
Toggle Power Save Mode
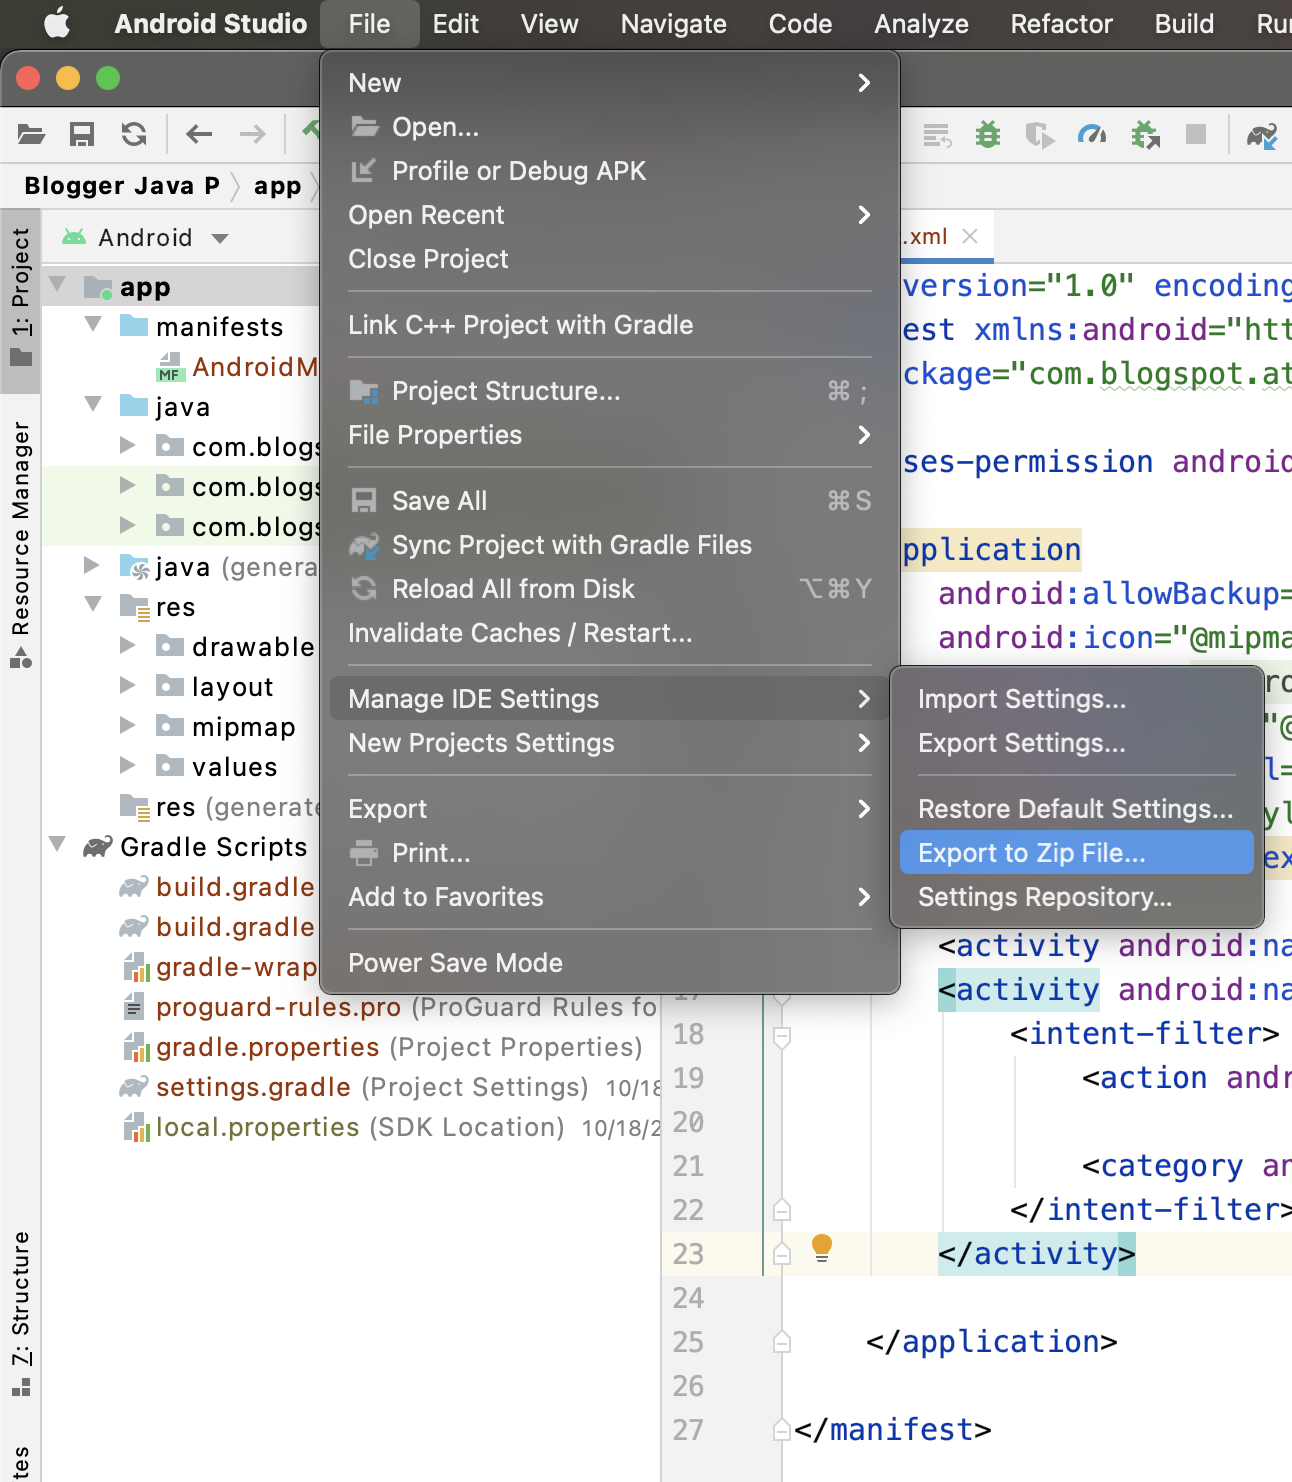point(610,963)
